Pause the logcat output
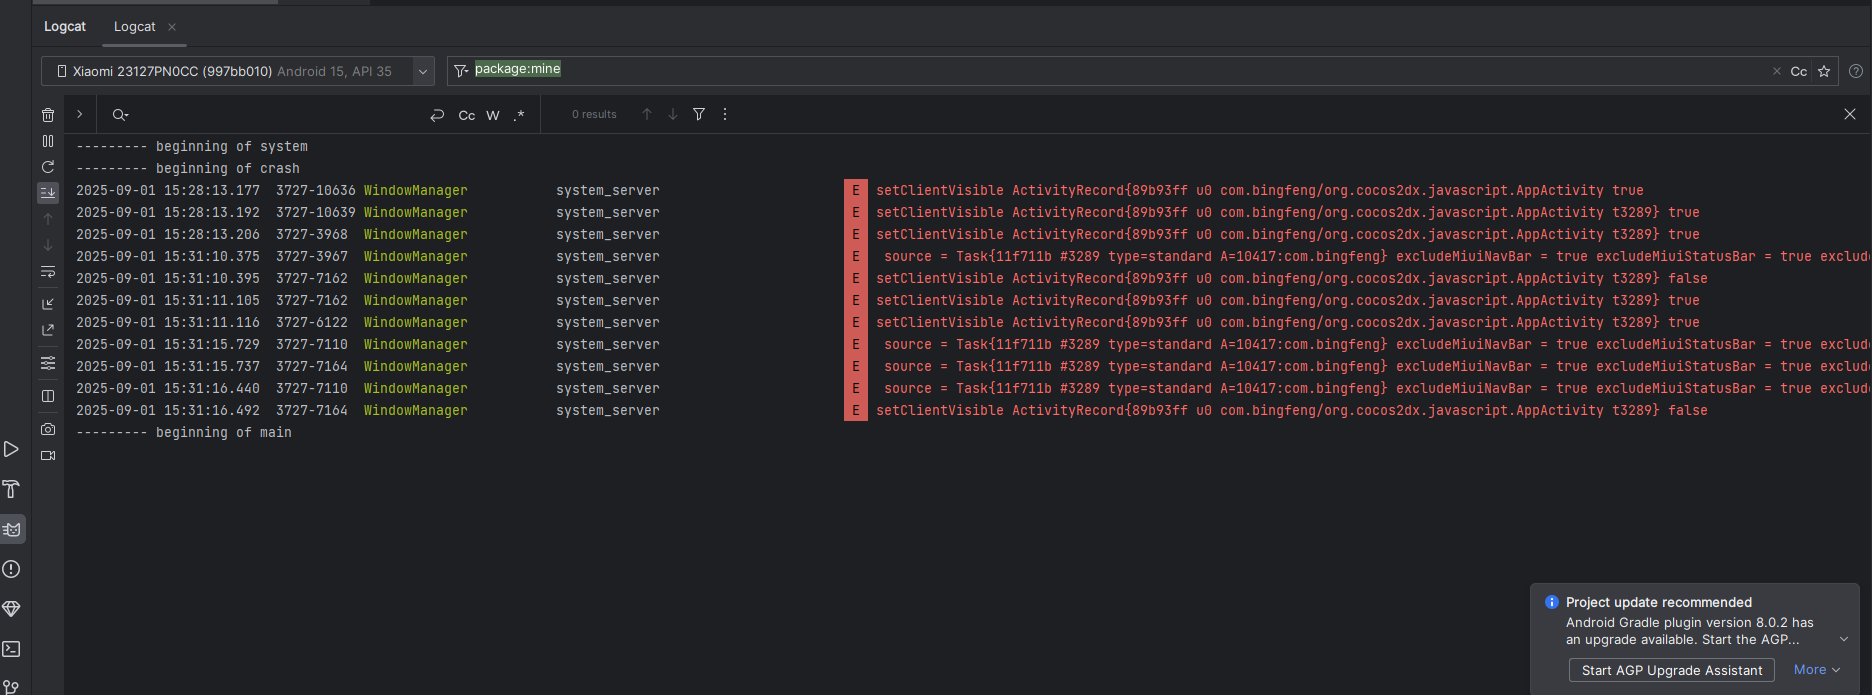1872x695 pixels. pos(48,141)
